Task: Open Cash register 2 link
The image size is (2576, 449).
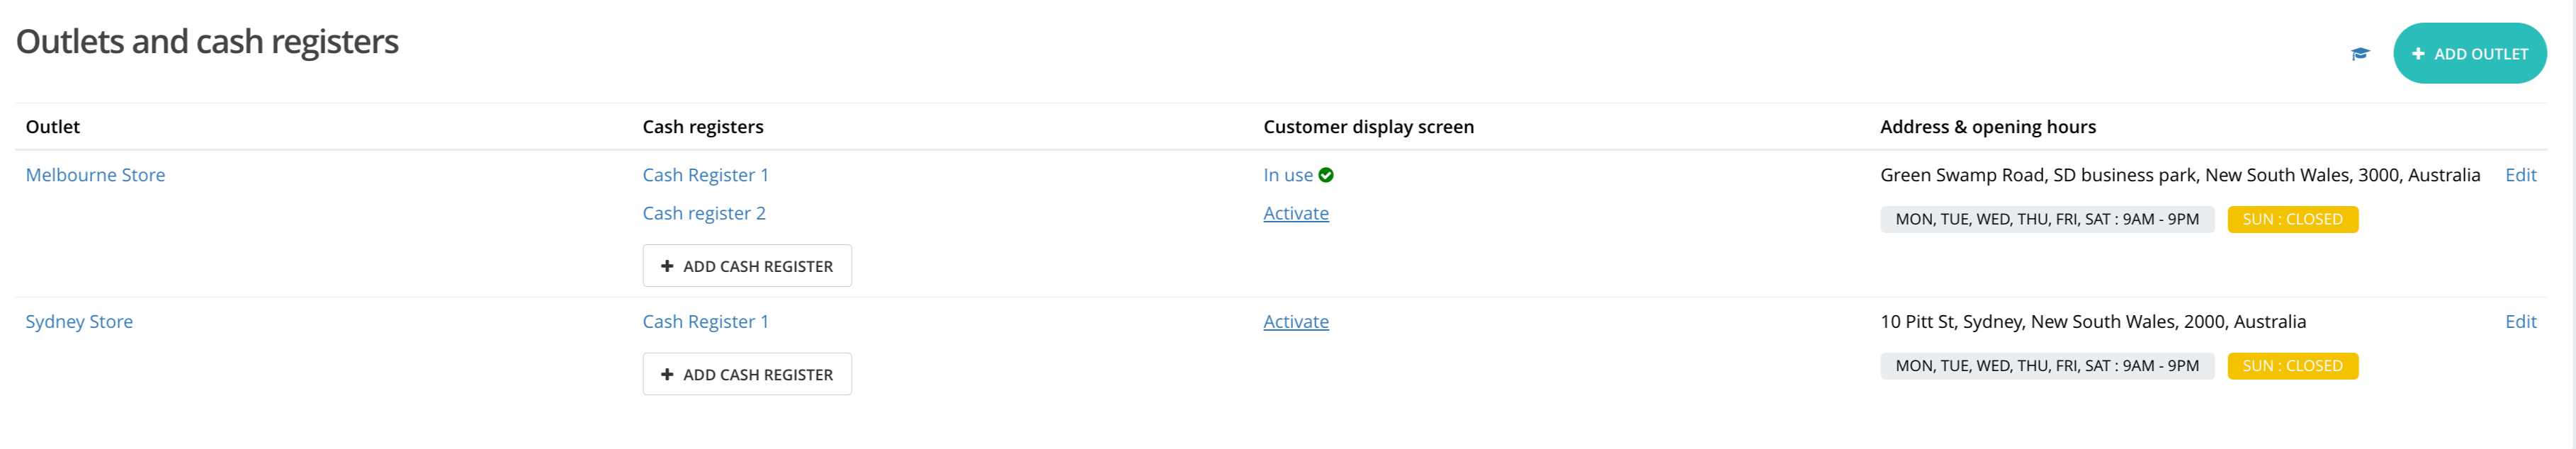Action: [x=703, y=213]
